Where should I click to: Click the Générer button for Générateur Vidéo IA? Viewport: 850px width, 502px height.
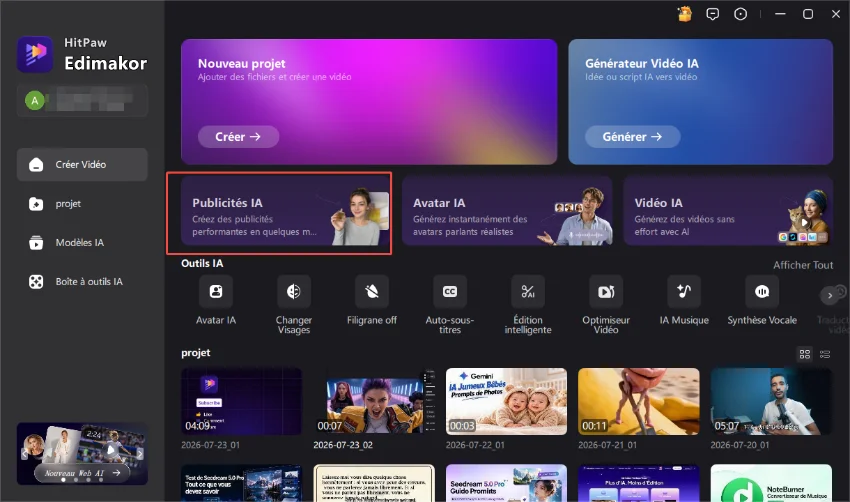632,137
